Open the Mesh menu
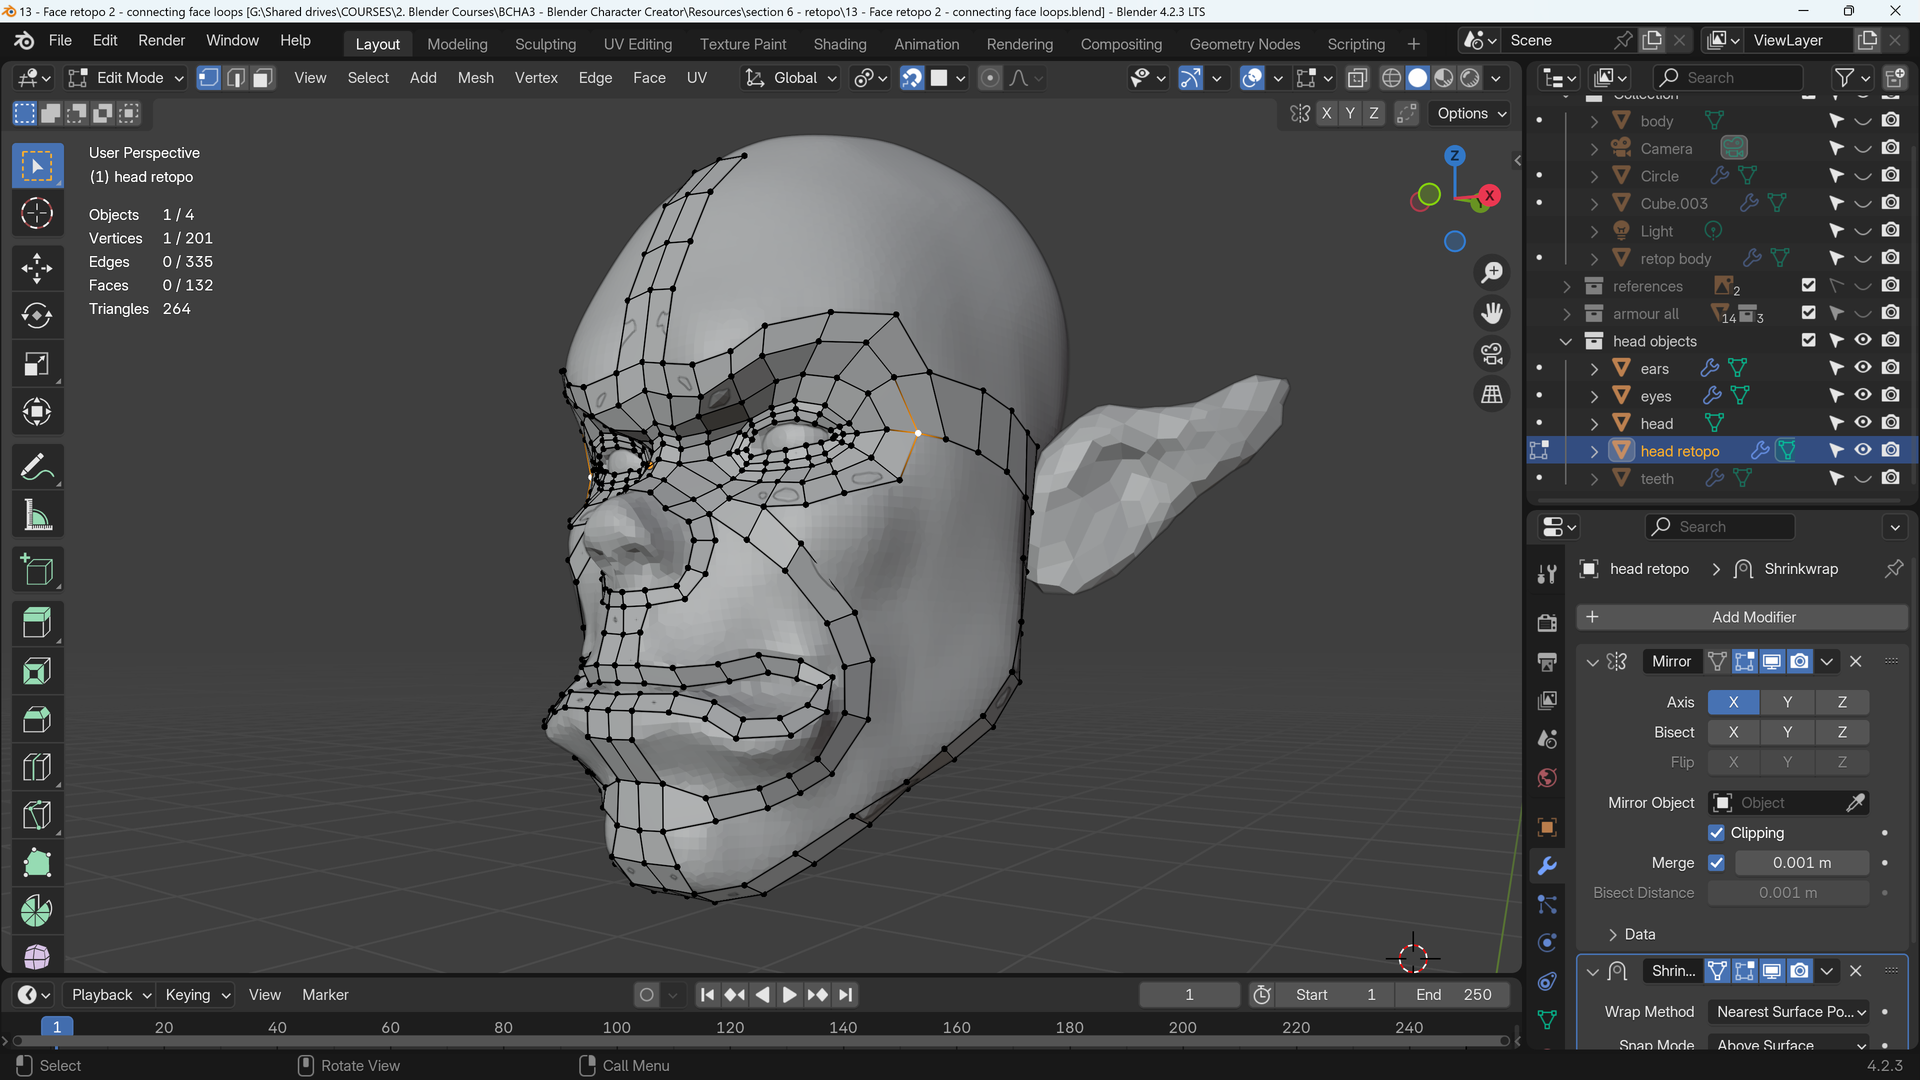Viewport: 1920px width, 1080px height. (475, 77)
